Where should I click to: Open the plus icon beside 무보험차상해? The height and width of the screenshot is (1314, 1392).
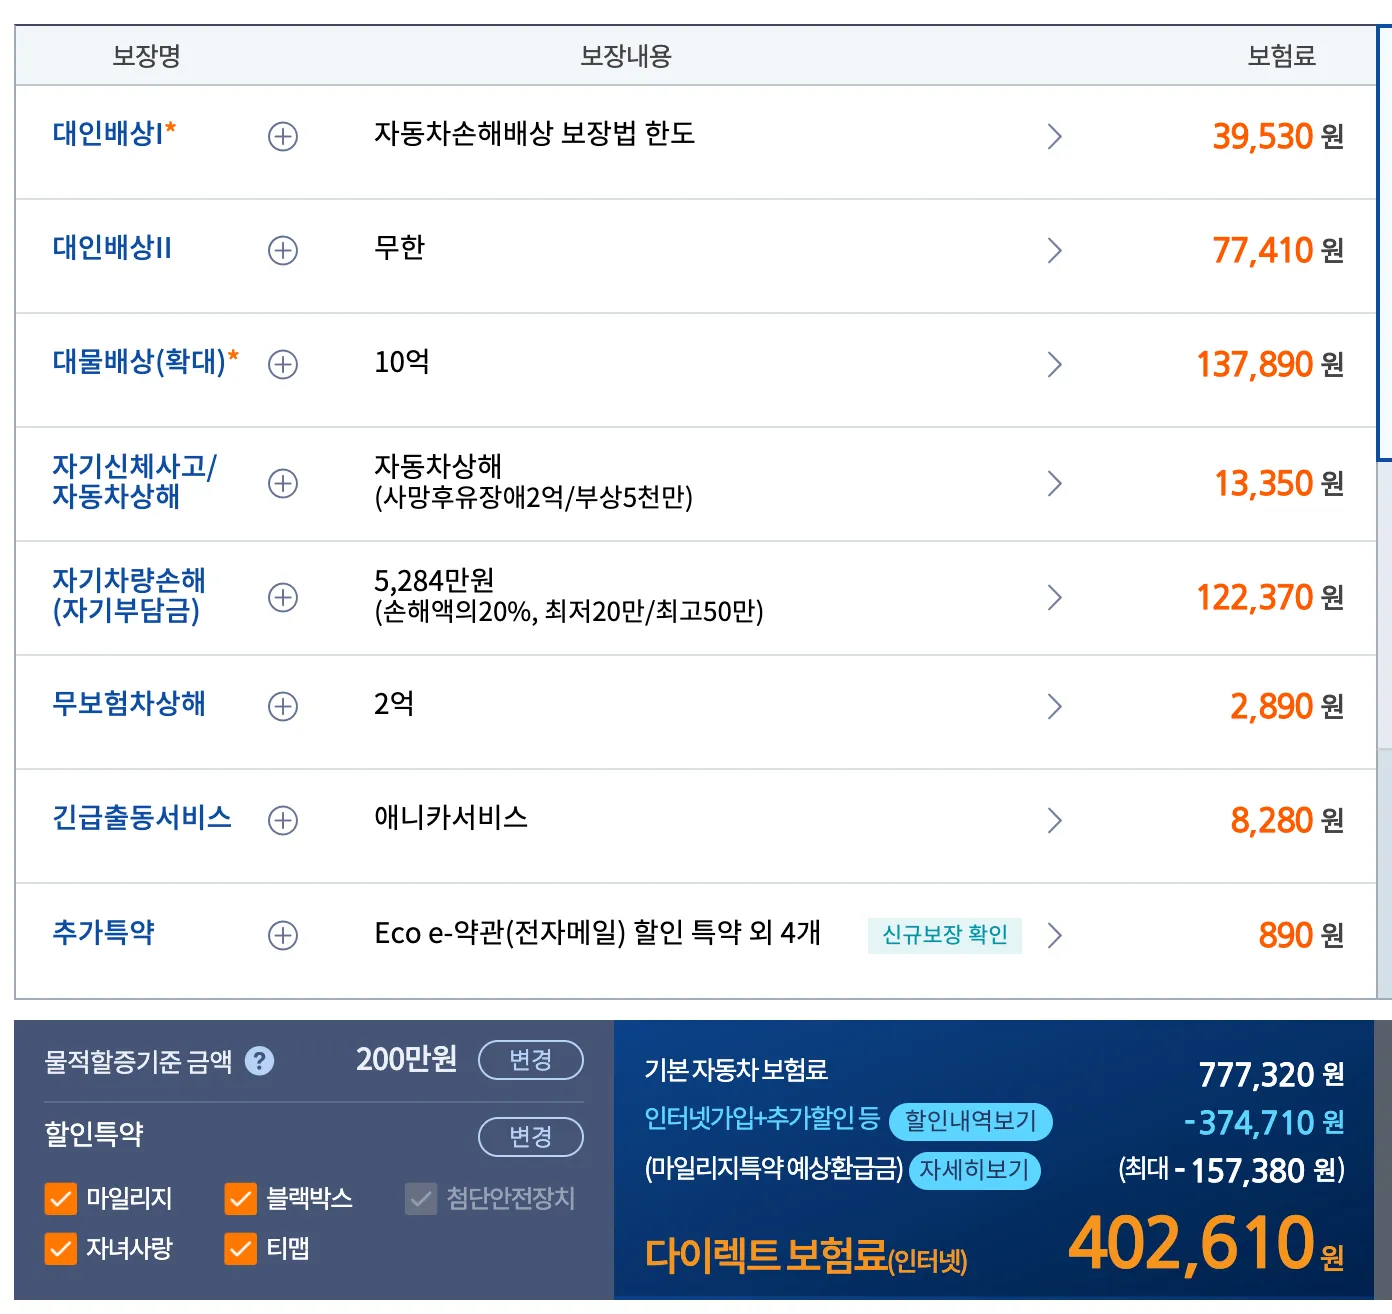tap(283, 707)
